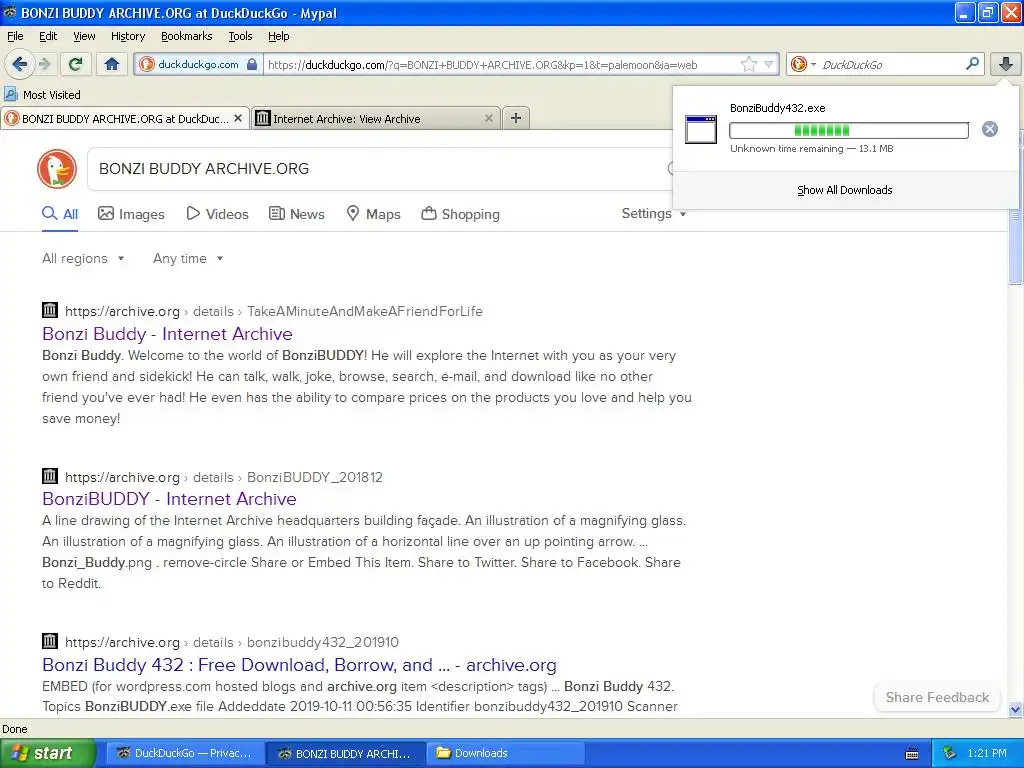Open Bonzi Buddy 432 Free Download result

click(299, 665)
